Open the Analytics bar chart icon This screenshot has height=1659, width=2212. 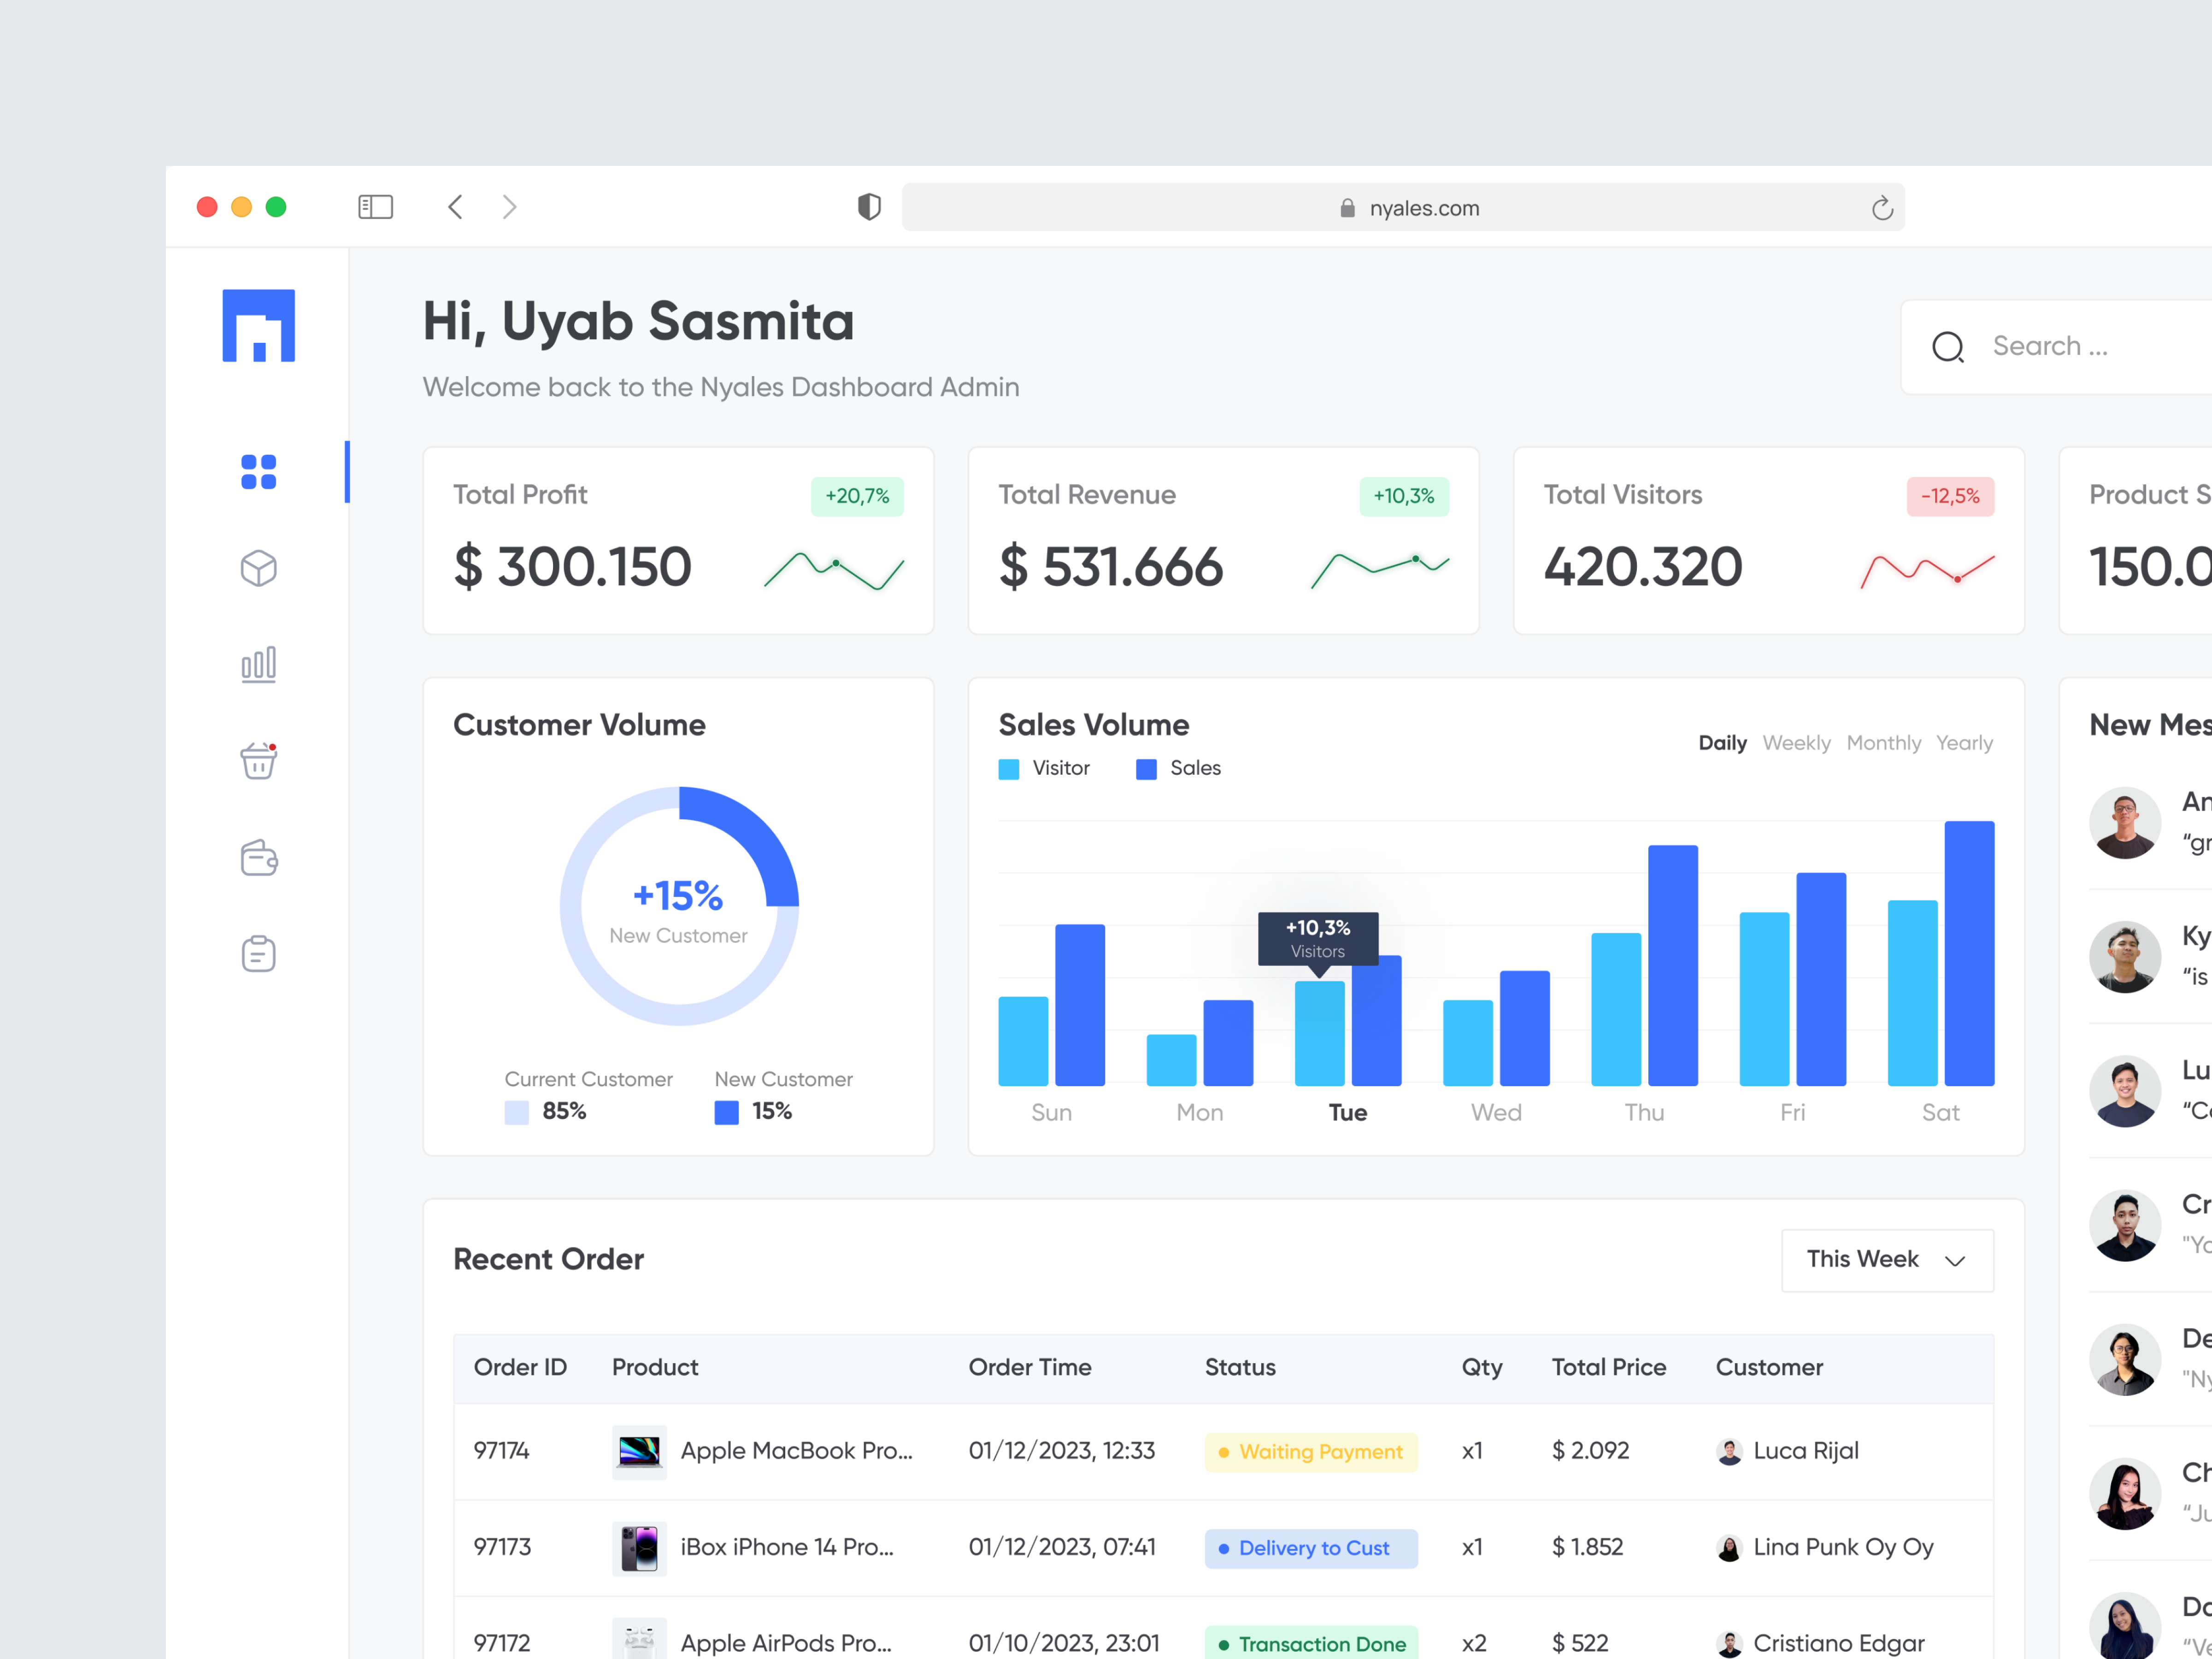(258, 664)
